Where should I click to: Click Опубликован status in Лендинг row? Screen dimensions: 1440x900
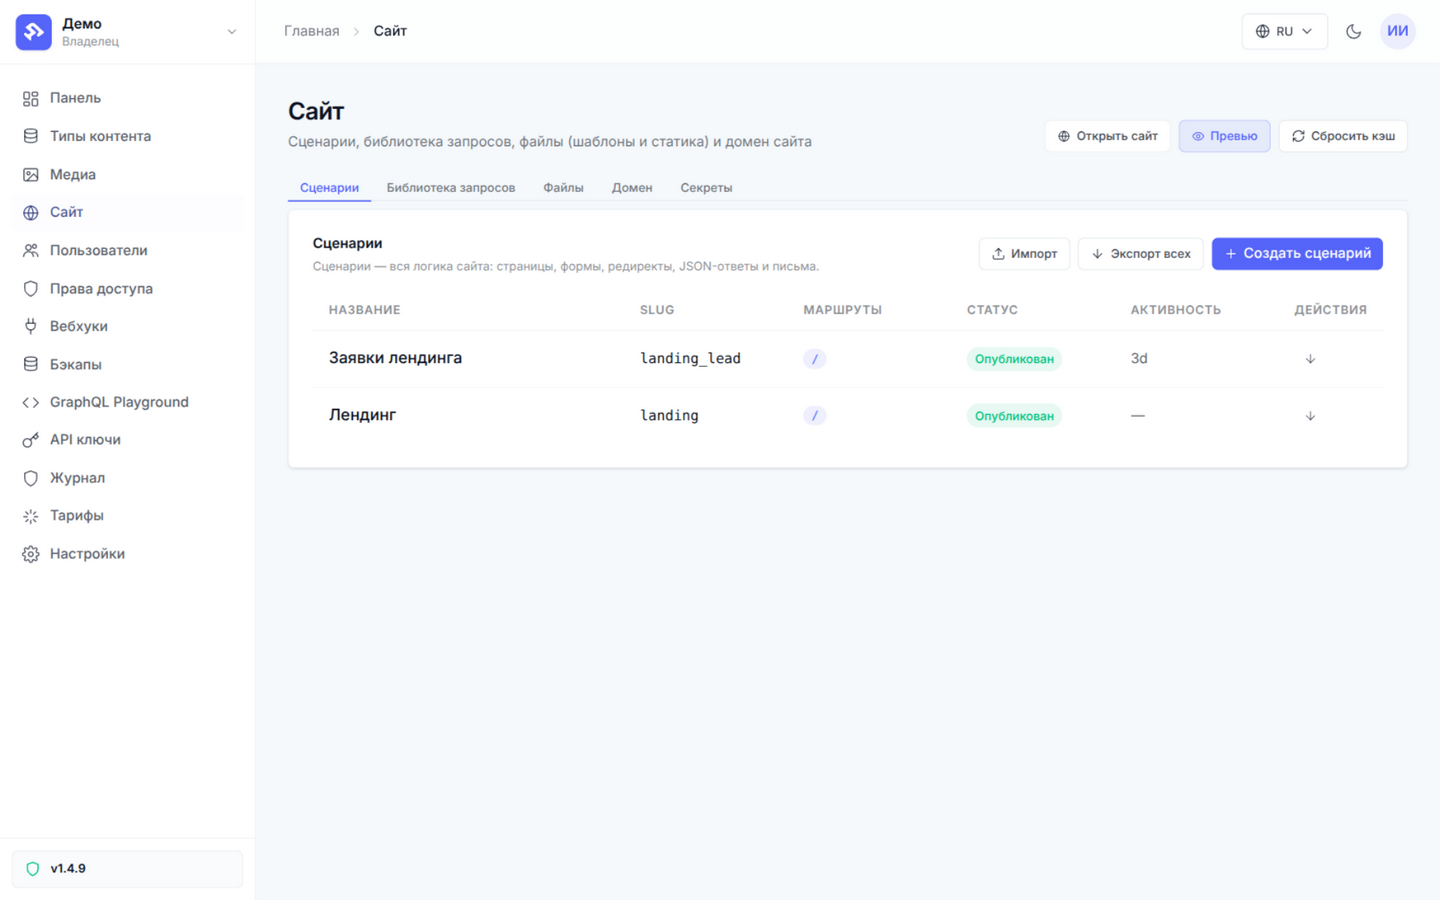1014,416
